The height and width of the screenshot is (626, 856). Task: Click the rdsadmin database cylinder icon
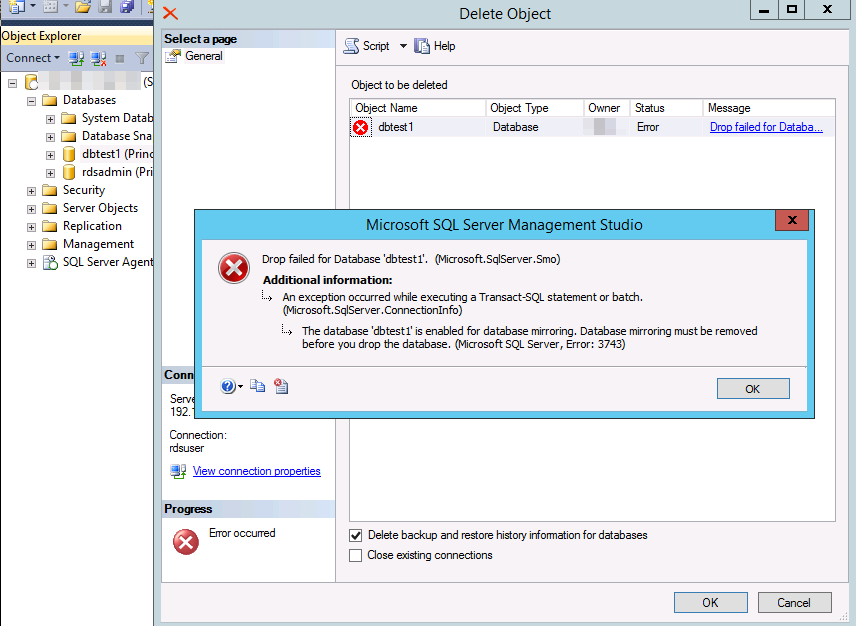pyautogui.click(x=69, y=172)
